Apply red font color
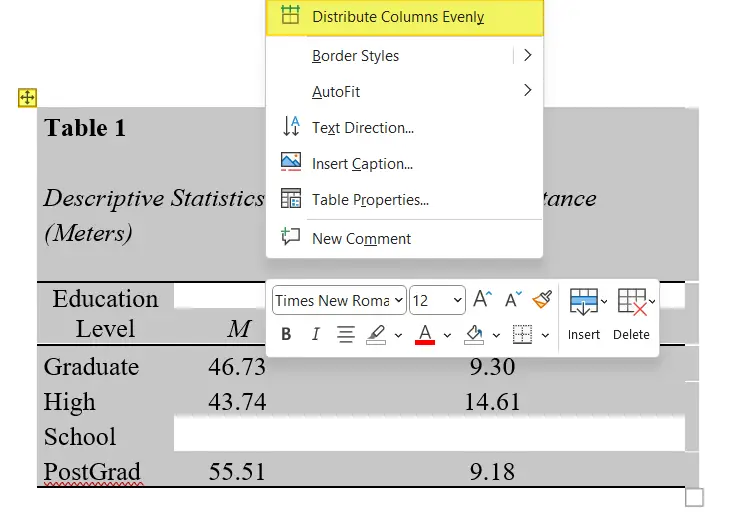The height and width of the screenshot is (530, 729). click(425, 334)
